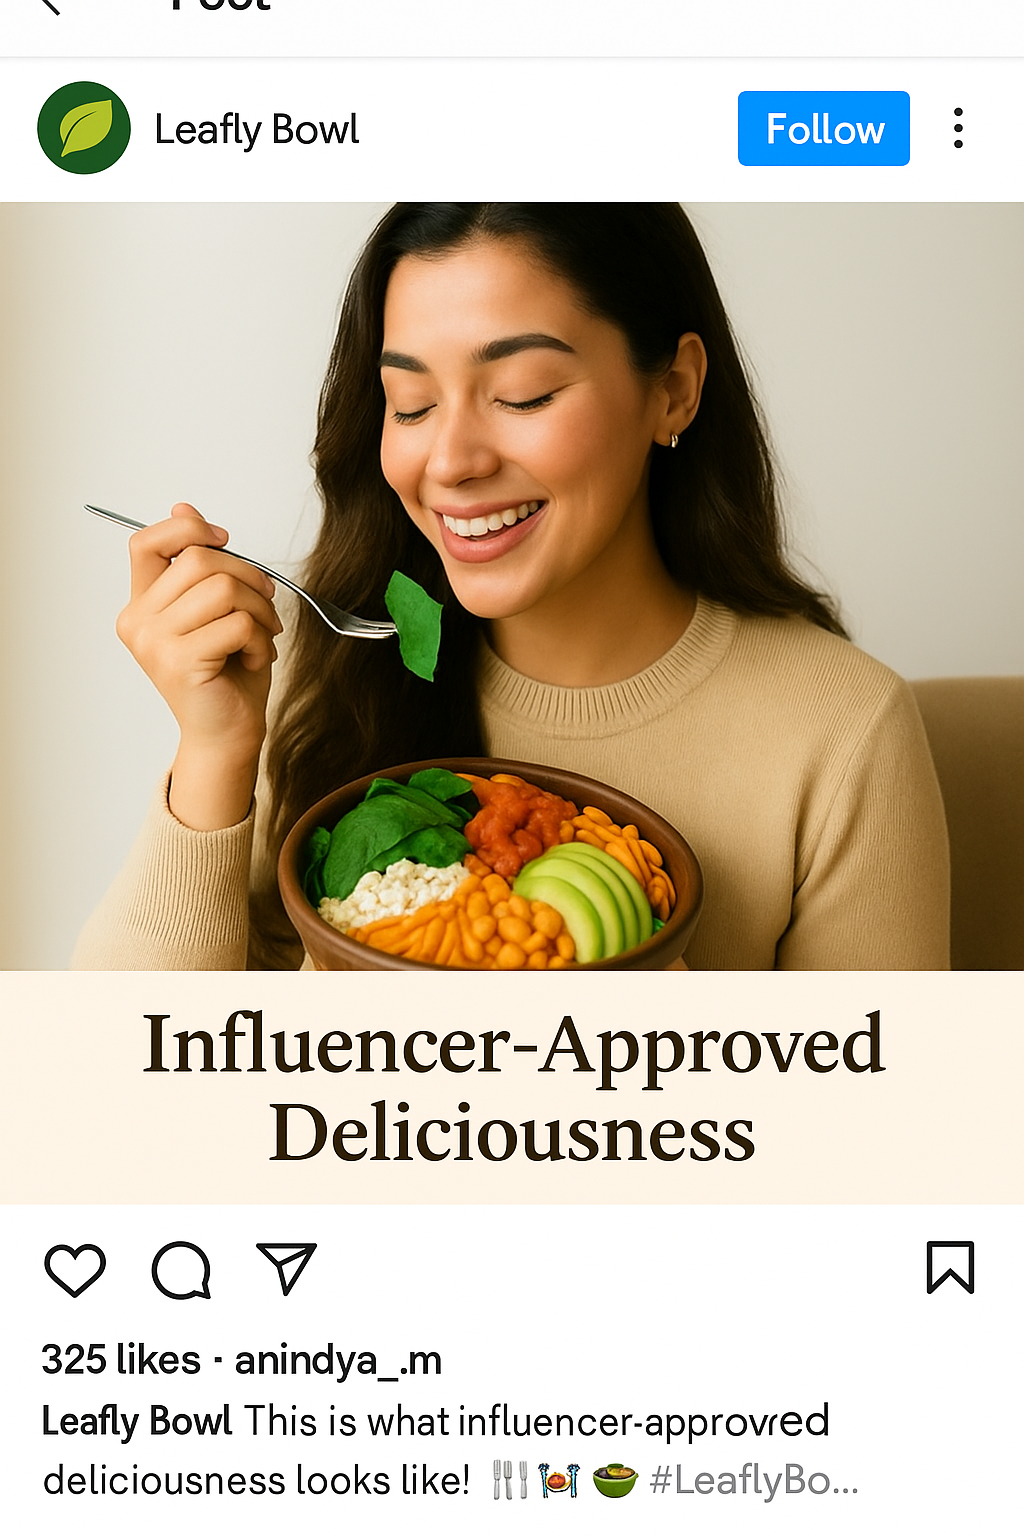The height and width of the screenshot is (1536, 1024).
Task: Open the three-dot more options menu
Action: [958, 128]
